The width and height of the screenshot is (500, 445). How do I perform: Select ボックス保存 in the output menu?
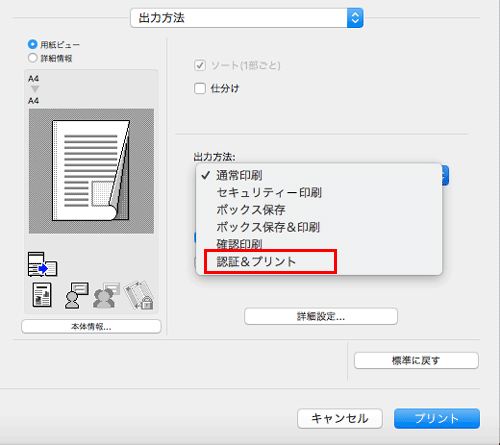point(251,210)
